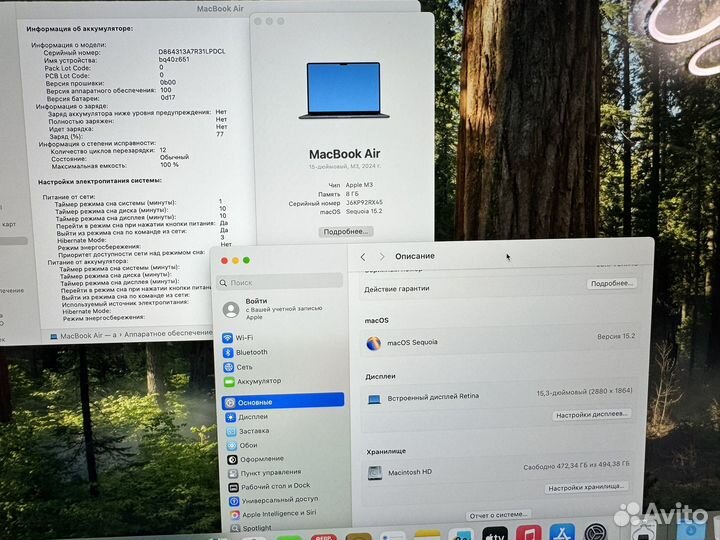
Task: Open System Settings from the Dock
Action: tap(596, 532)
